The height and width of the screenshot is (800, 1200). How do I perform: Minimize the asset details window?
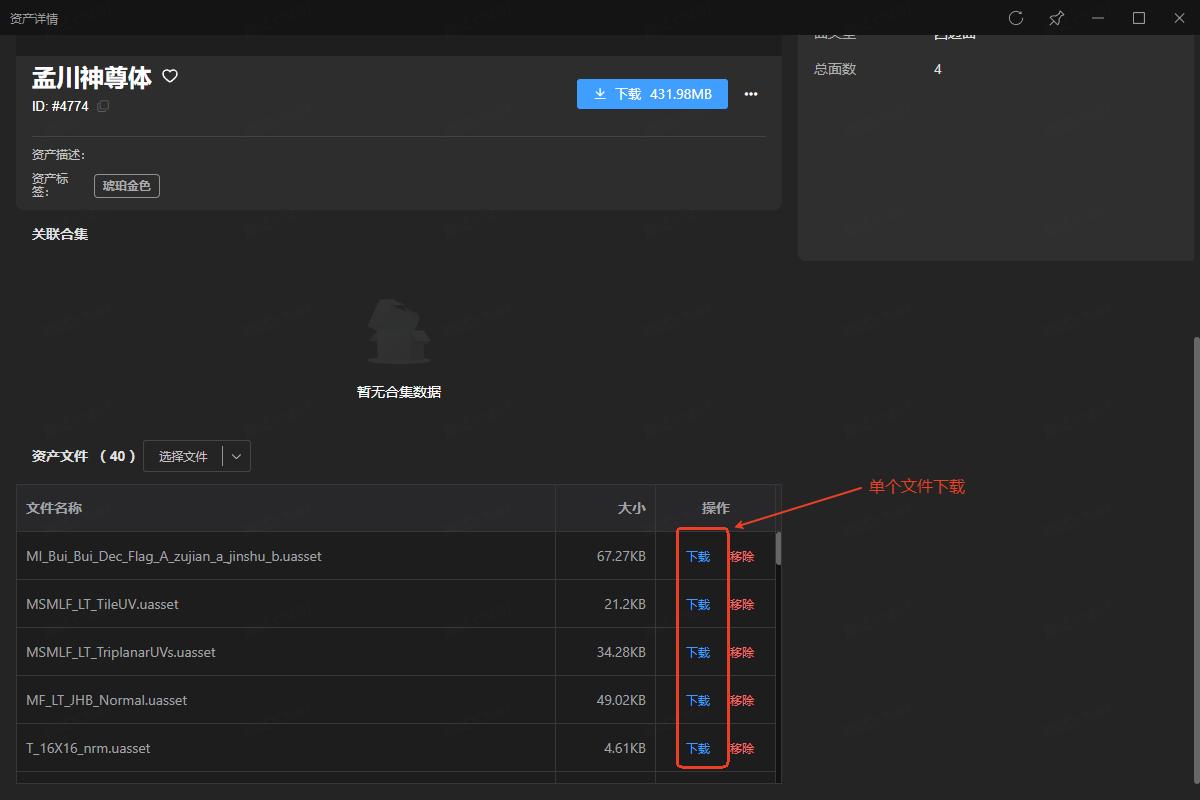click(x=1098, y=18)
